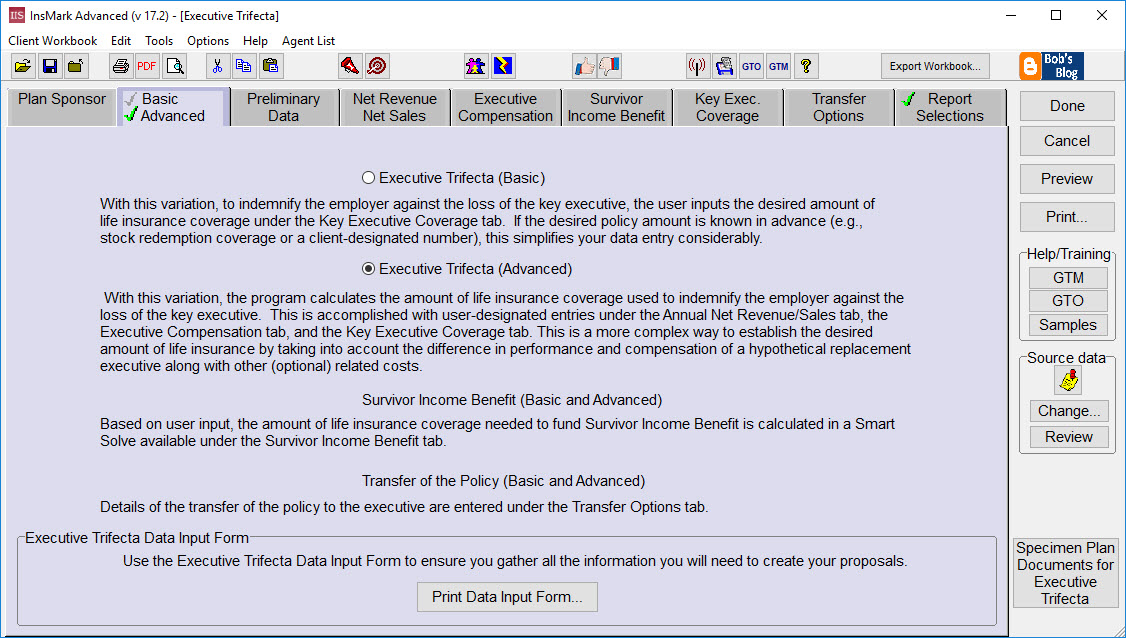
Task: Click the printer icon in toolbar
Action: pyautogui.click(x=121, y=66)
